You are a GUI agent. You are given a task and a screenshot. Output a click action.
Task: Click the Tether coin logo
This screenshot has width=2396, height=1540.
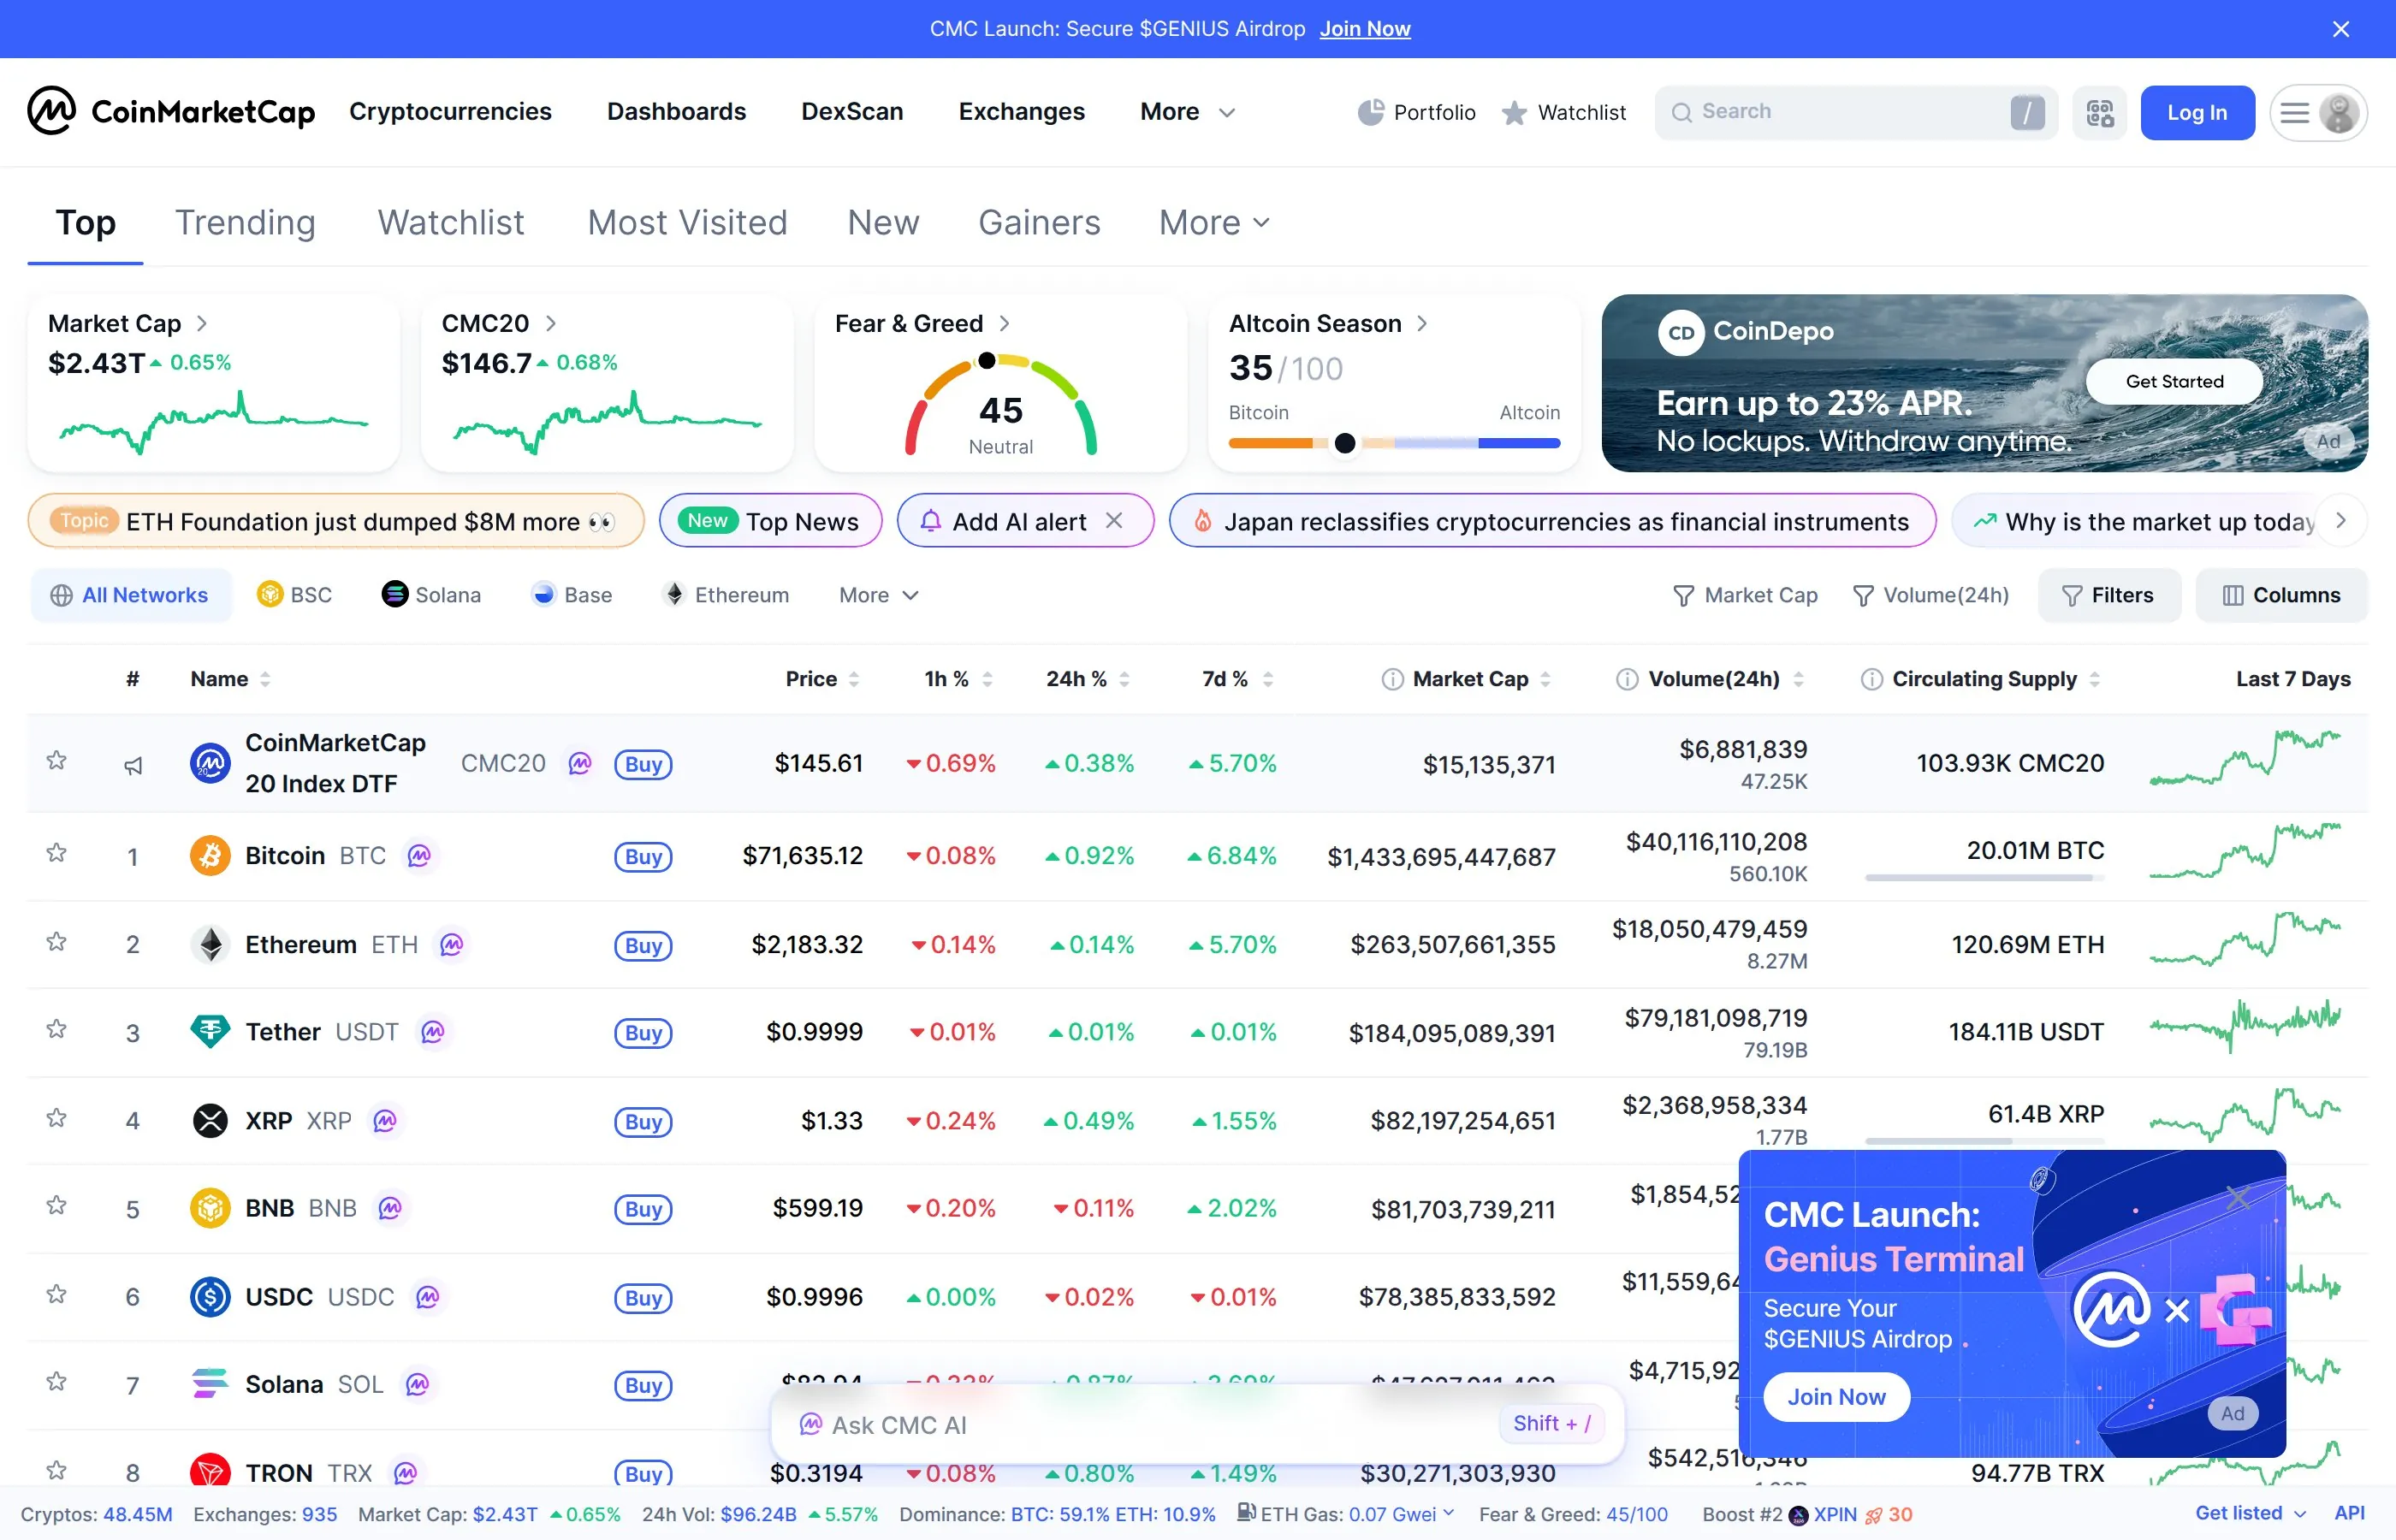point(210,1032)
